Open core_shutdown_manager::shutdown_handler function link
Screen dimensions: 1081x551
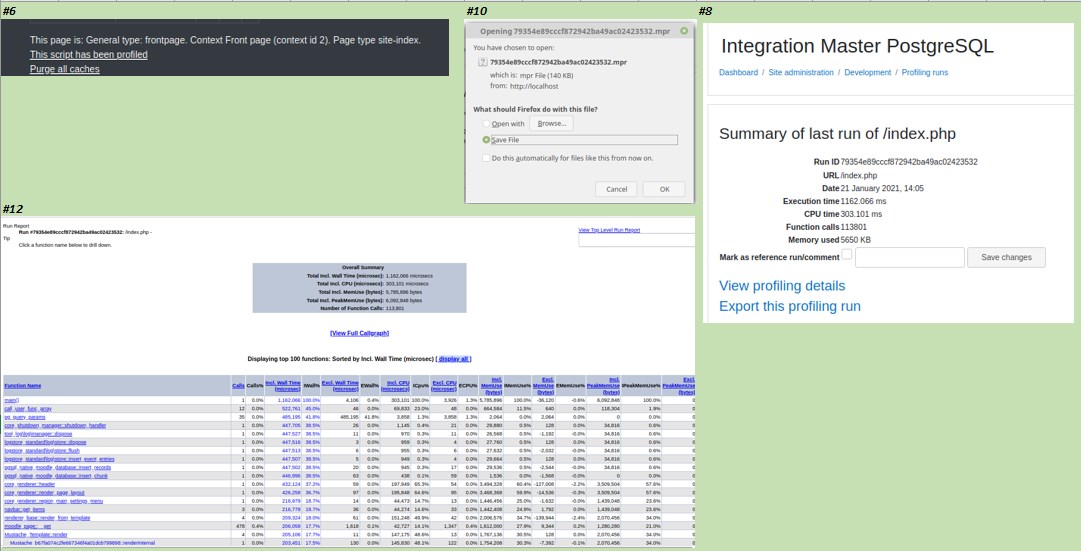click(55, 425)
